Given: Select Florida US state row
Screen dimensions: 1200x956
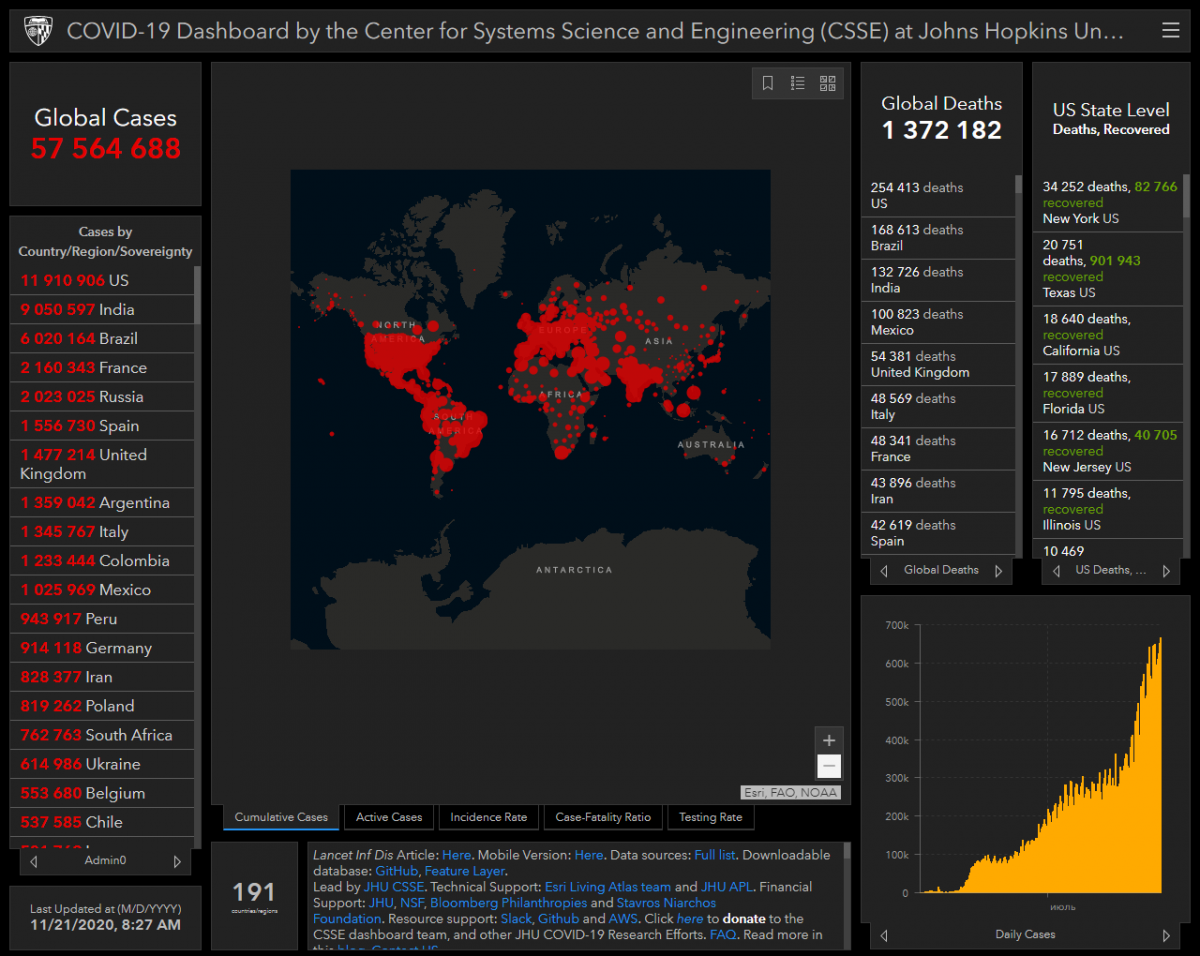Looking at the screenshot, I should pos(1107,393).
